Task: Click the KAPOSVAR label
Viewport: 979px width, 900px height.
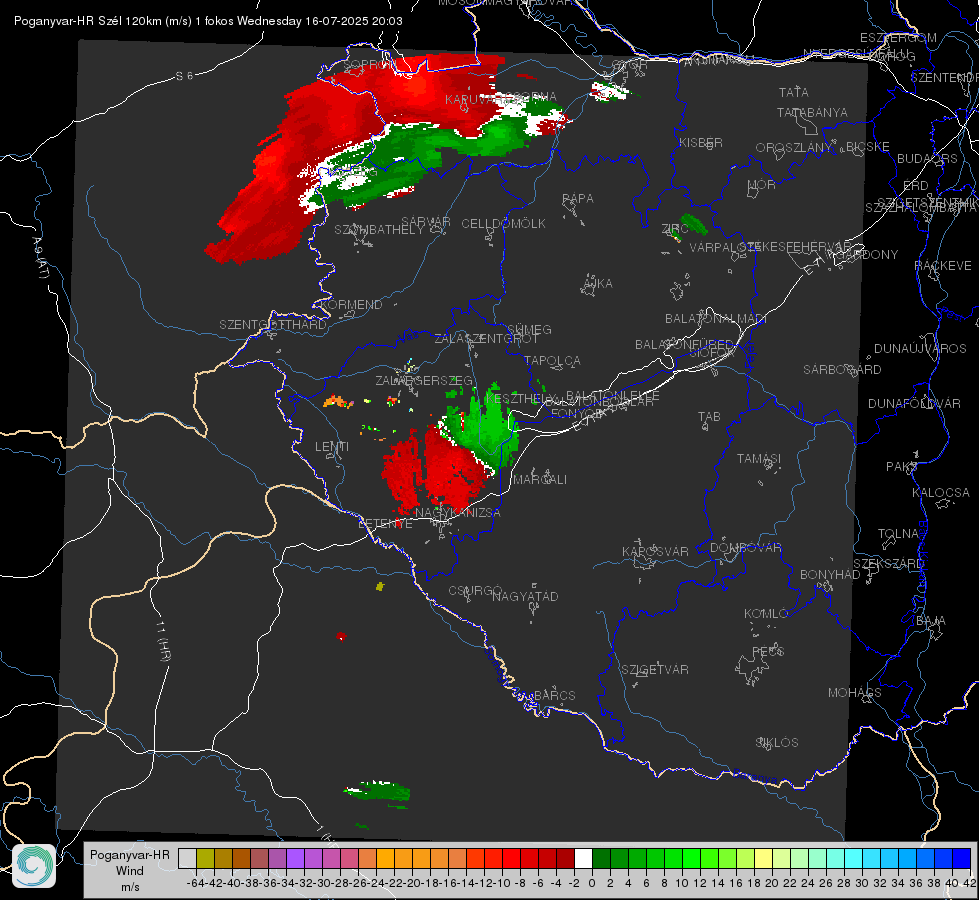Action: click(x=655, y=551)
